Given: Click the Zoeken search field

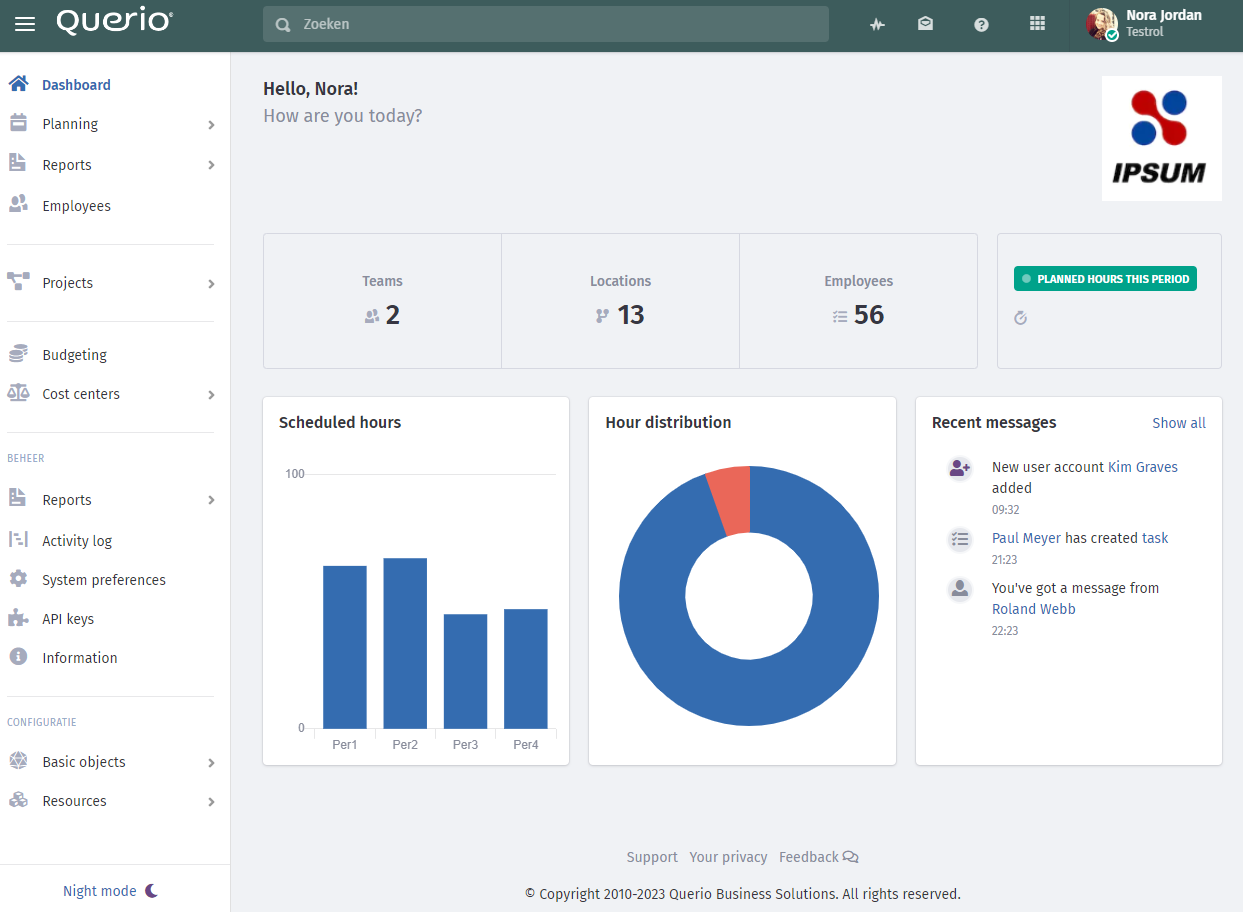Looking at the screenshot, I should [x=546, y=24].
